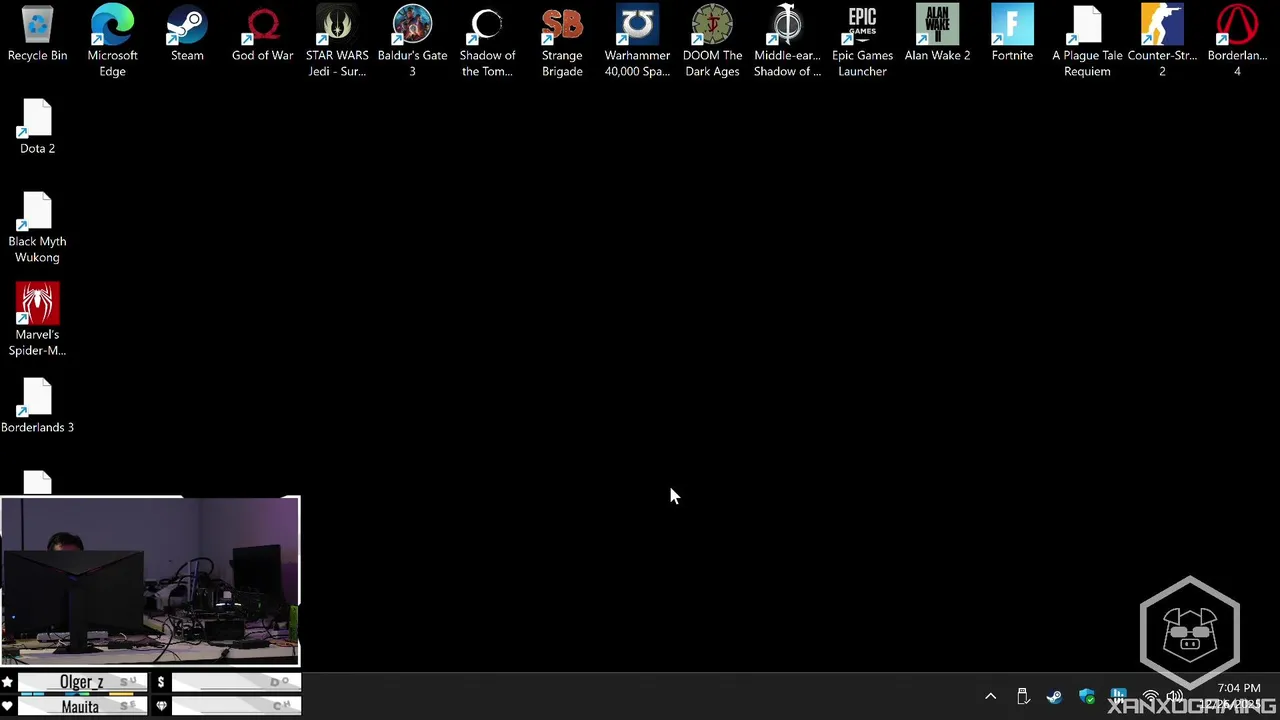Select the Middle-earth Shadow of icon
The height and width of the screenshot is (720, 1280).
coord(787,40)
